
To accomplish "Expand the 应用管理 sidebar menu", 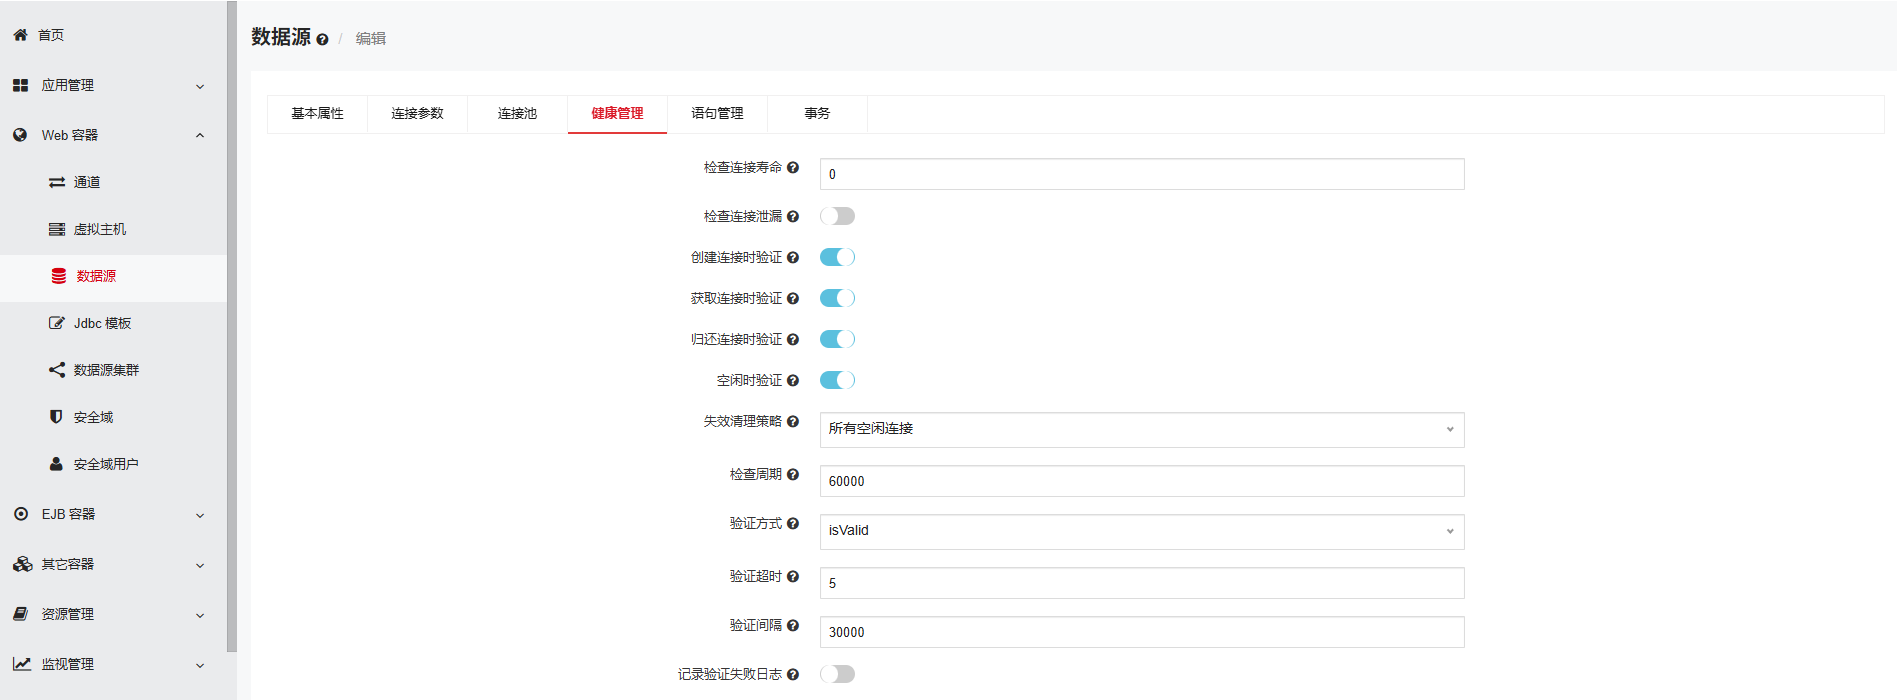I will click(108, 86).
